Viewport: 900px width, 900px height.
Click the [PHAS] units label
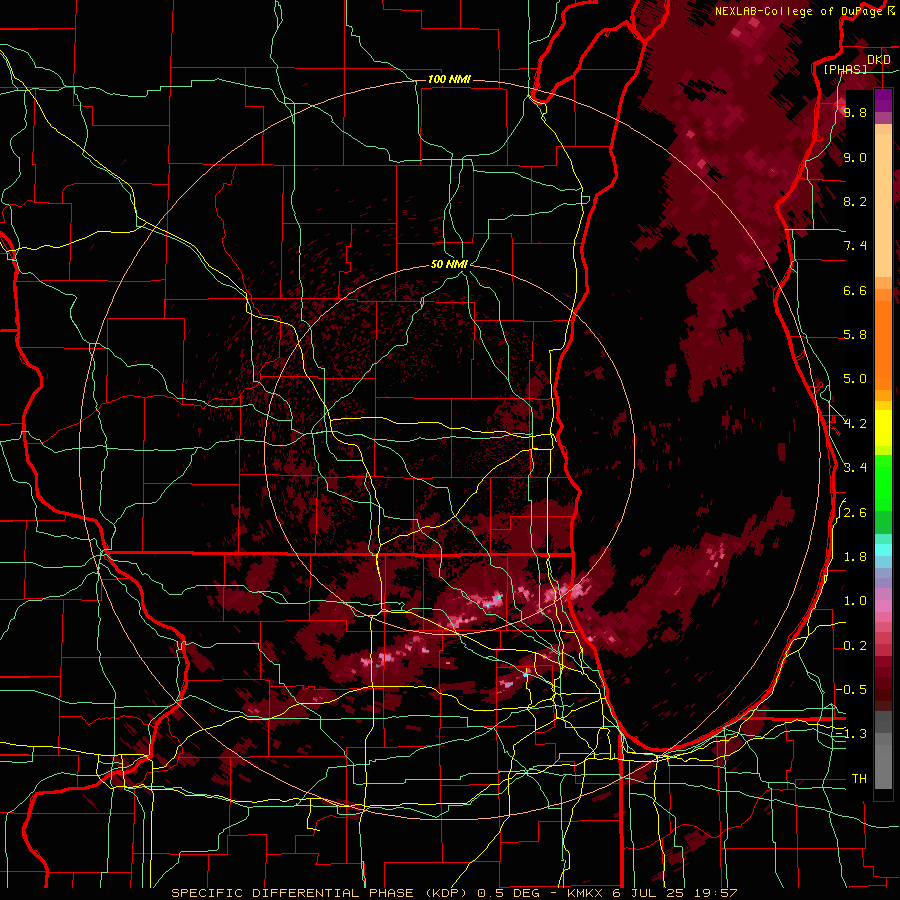pos(845,69)
